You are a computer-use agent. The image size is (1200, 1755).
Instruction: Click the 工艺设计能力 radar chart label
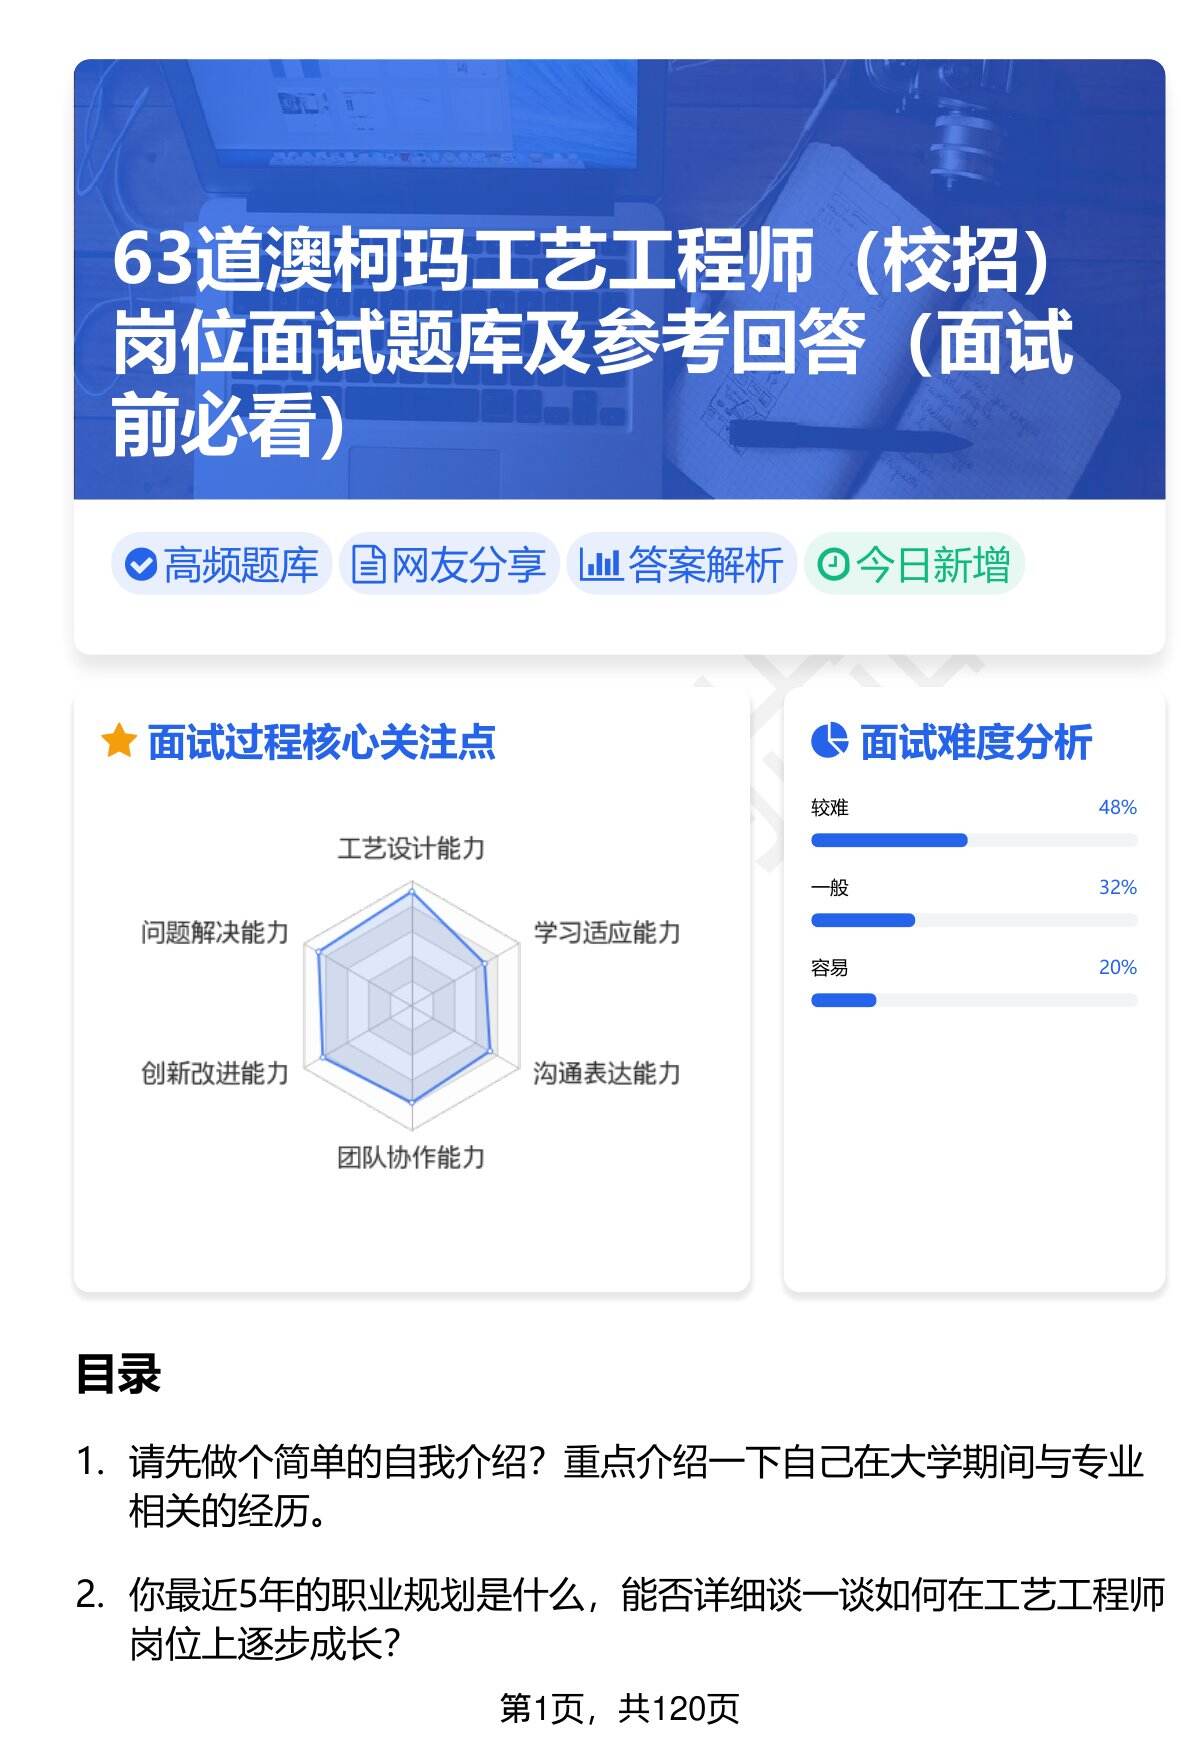(x=411, y=849)
